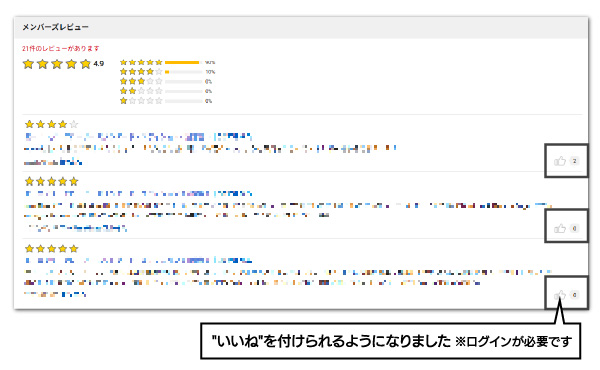The width and height of the screenshot is (600, 370).
Task: Click the five-star rating of second review
Action: (x=52, y=181)
